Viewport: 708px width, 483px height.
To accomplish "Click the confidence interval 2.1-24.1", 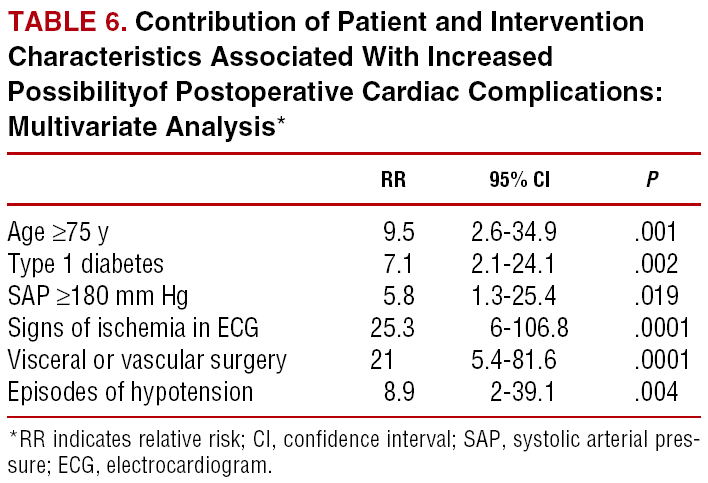I will coord(514,265).
